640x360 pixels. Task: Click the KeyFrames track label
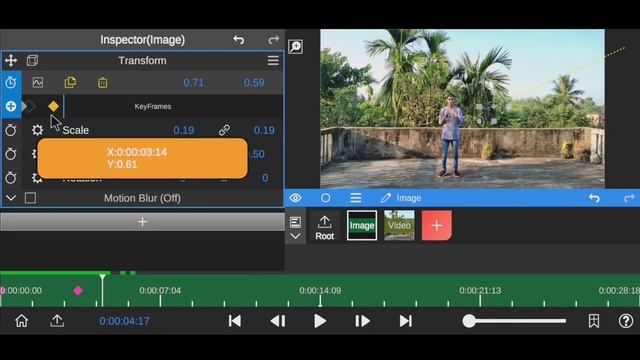pyautogui.click(x=153, y=107)
